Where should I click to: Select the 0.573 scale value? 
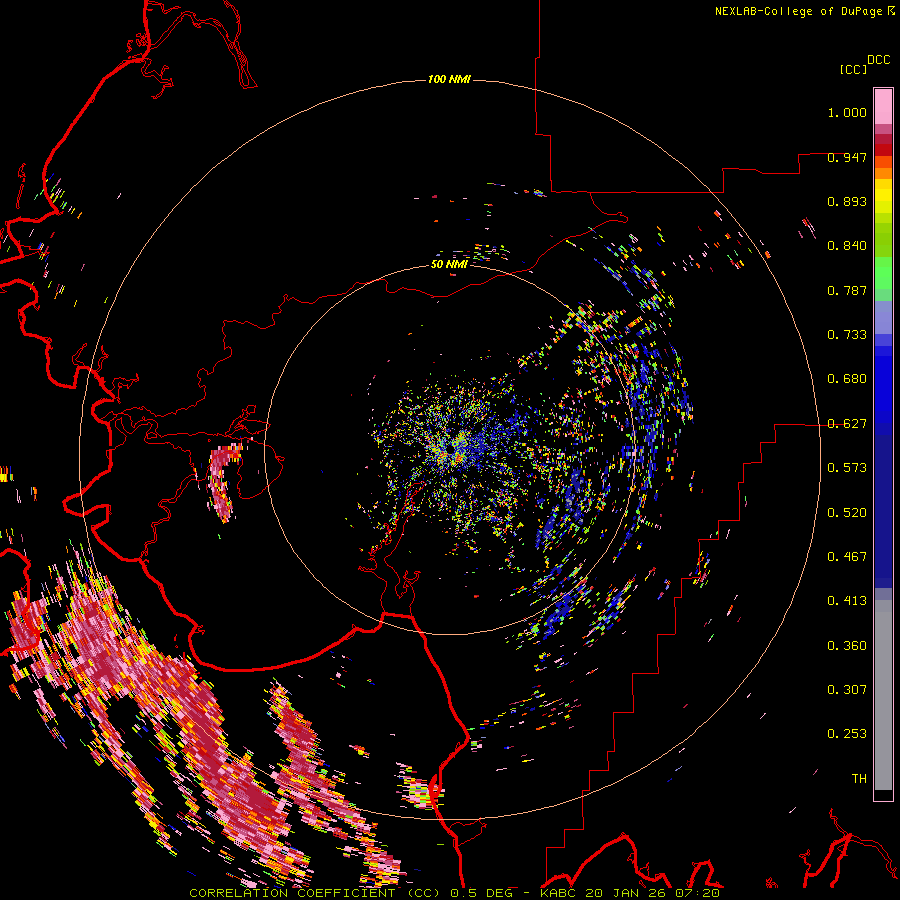tap(847, 468)
